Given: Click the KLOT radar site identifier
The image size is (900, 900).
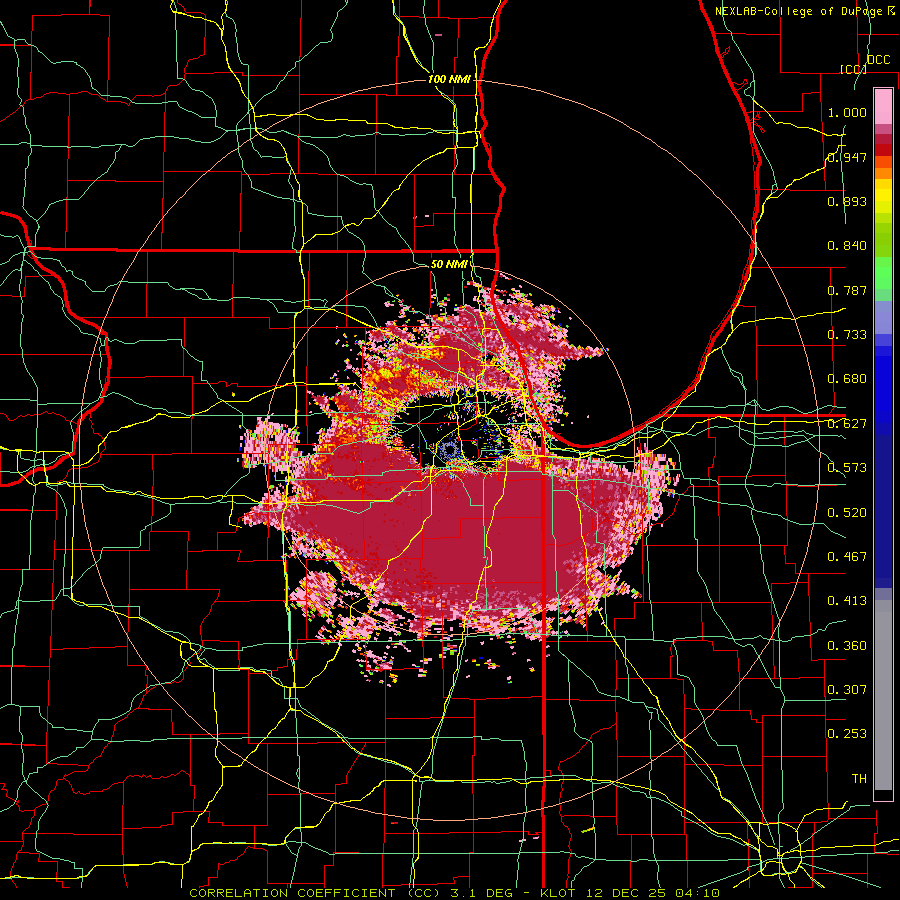Looking at the screenshot, I should pyautogui.click(x=558, y=893).
